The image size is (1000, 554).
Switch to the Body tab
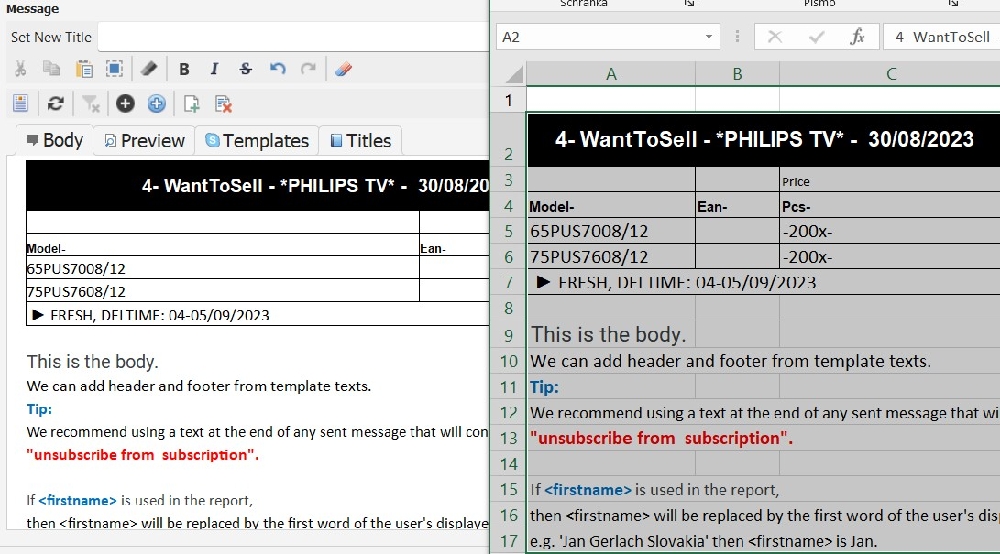point(55,140)
